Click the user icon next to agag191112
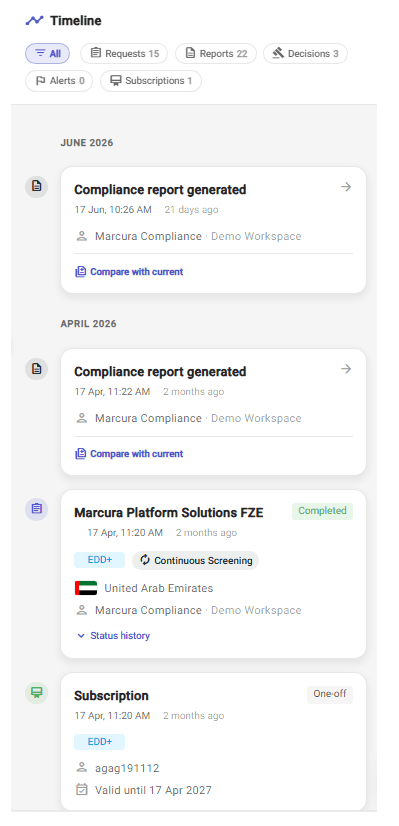Viewport: 399px width, 826px height. coord(82,768)
